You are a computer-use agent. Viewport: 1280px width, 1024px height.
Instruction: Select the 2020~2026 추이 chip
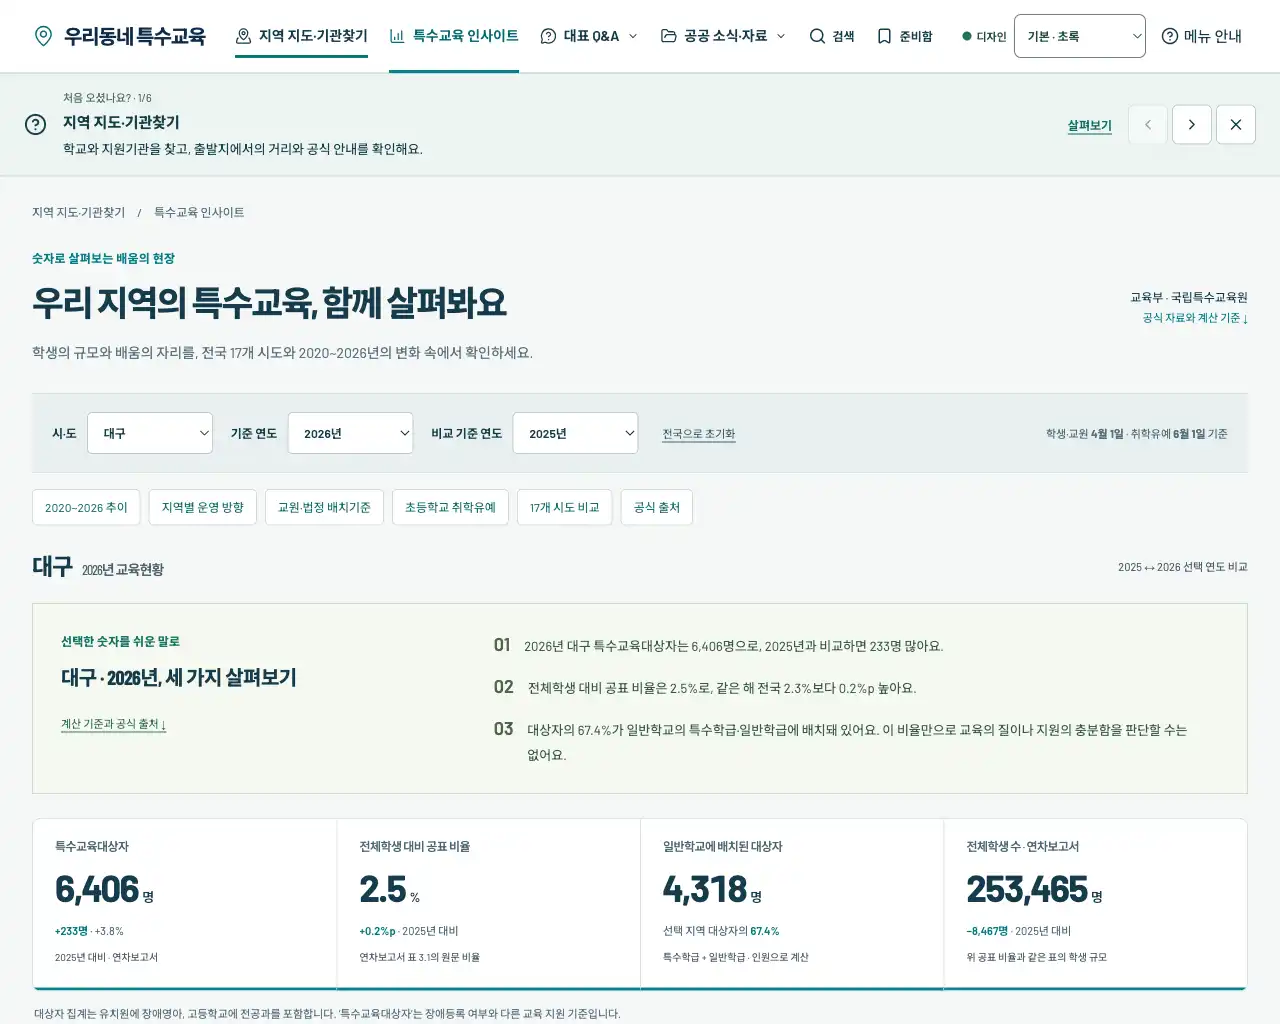(x=86, y=508)
